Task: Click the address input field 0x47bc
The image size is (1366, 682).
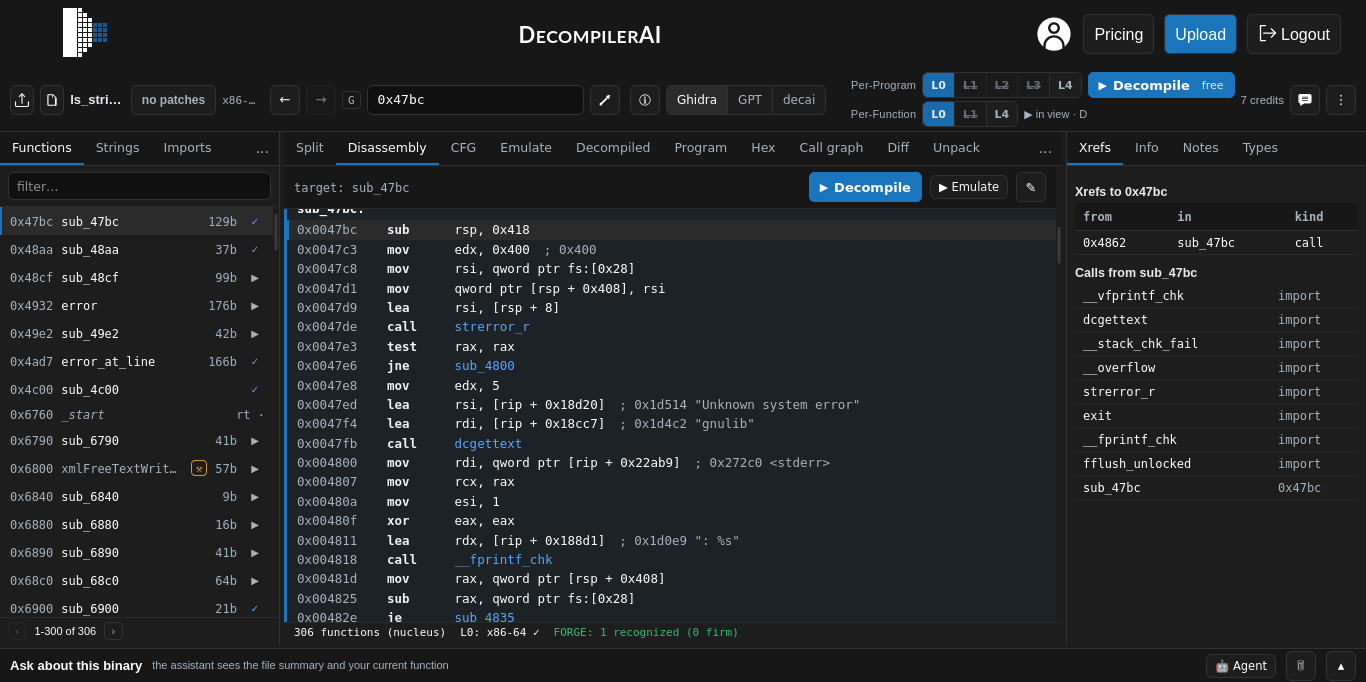Action: [x=475, y=100]
